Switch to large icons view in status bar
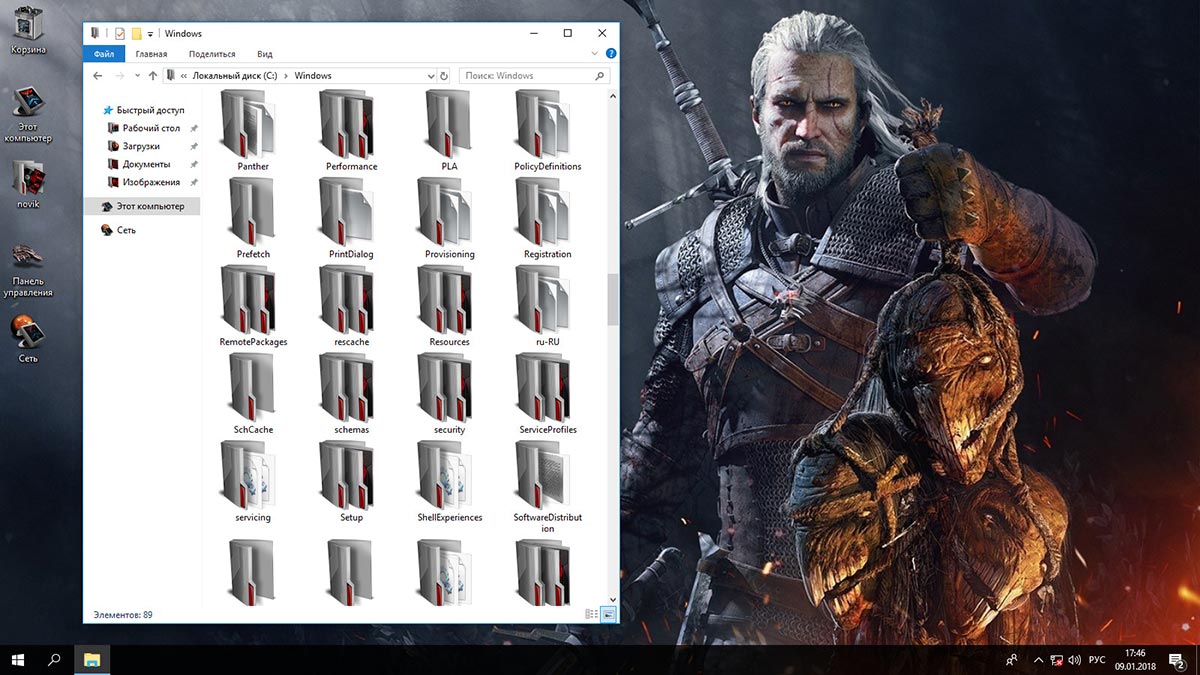Image resolution: width=1200 pixels, height=675 pixels. 608,614
